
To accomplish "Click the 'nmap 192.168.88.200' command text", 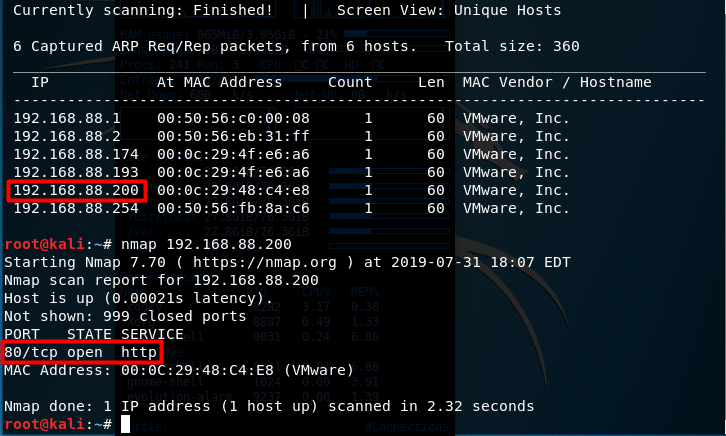I will coord(207,244).
